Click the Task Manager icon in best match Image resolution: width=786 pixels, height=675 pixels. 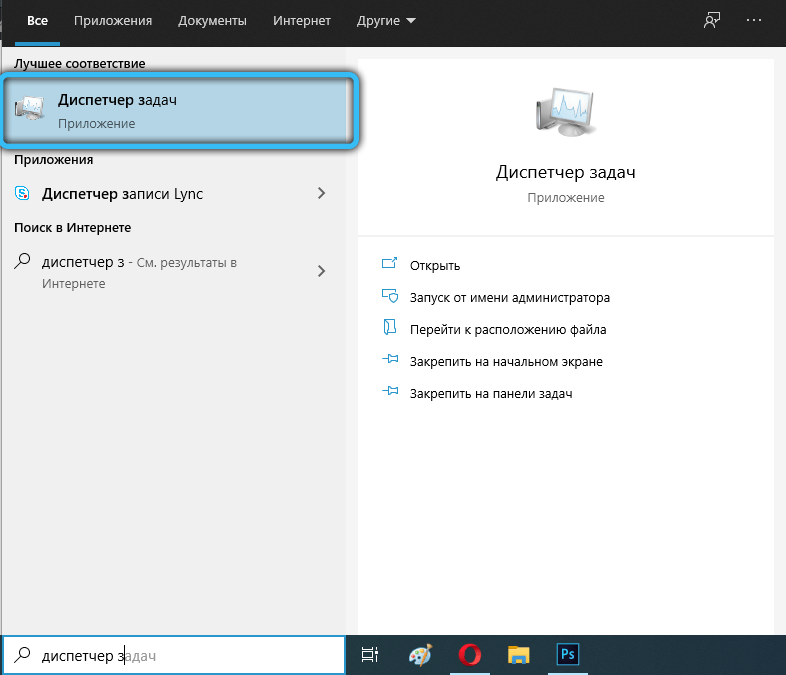coord(30,108)
